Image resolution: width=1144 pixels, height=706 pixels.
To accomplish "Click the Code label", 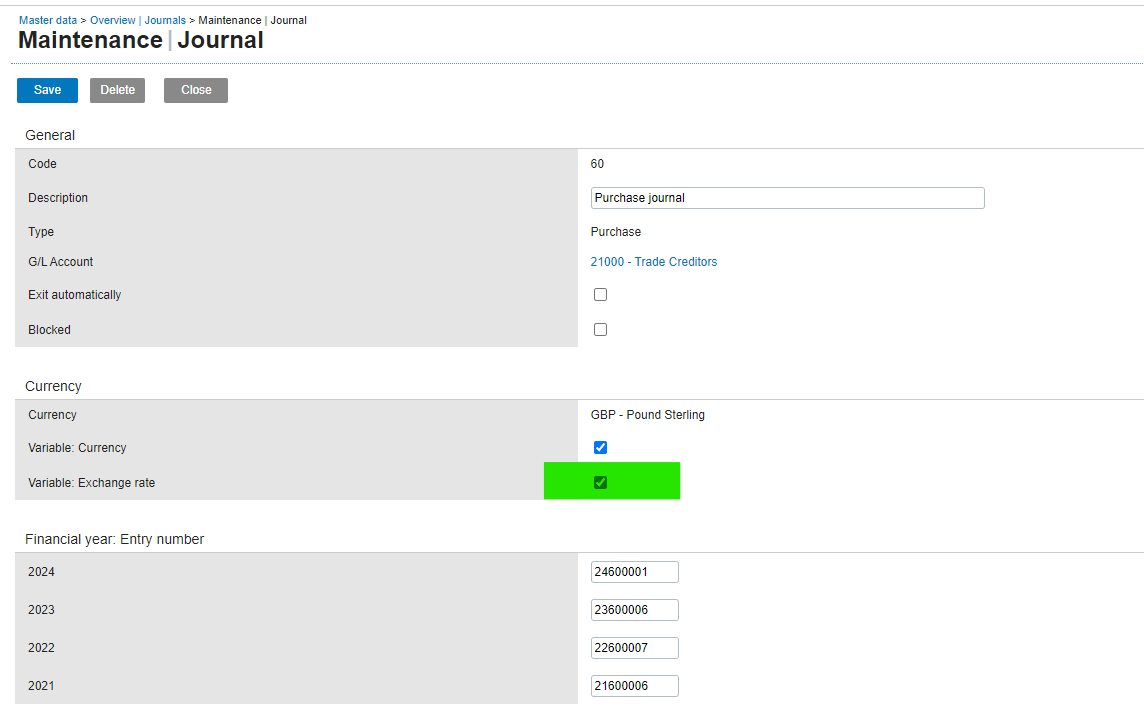I will (x=42, y=164).
